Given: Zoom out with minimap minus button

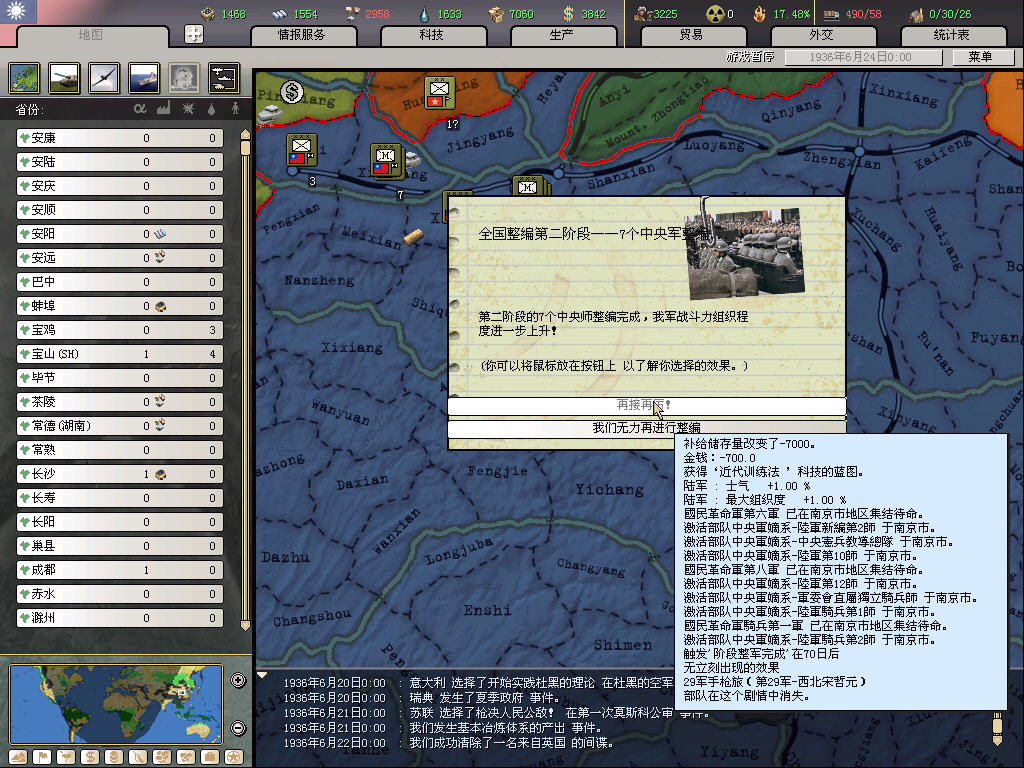Looking at the screenshot, I should [238, 727].
